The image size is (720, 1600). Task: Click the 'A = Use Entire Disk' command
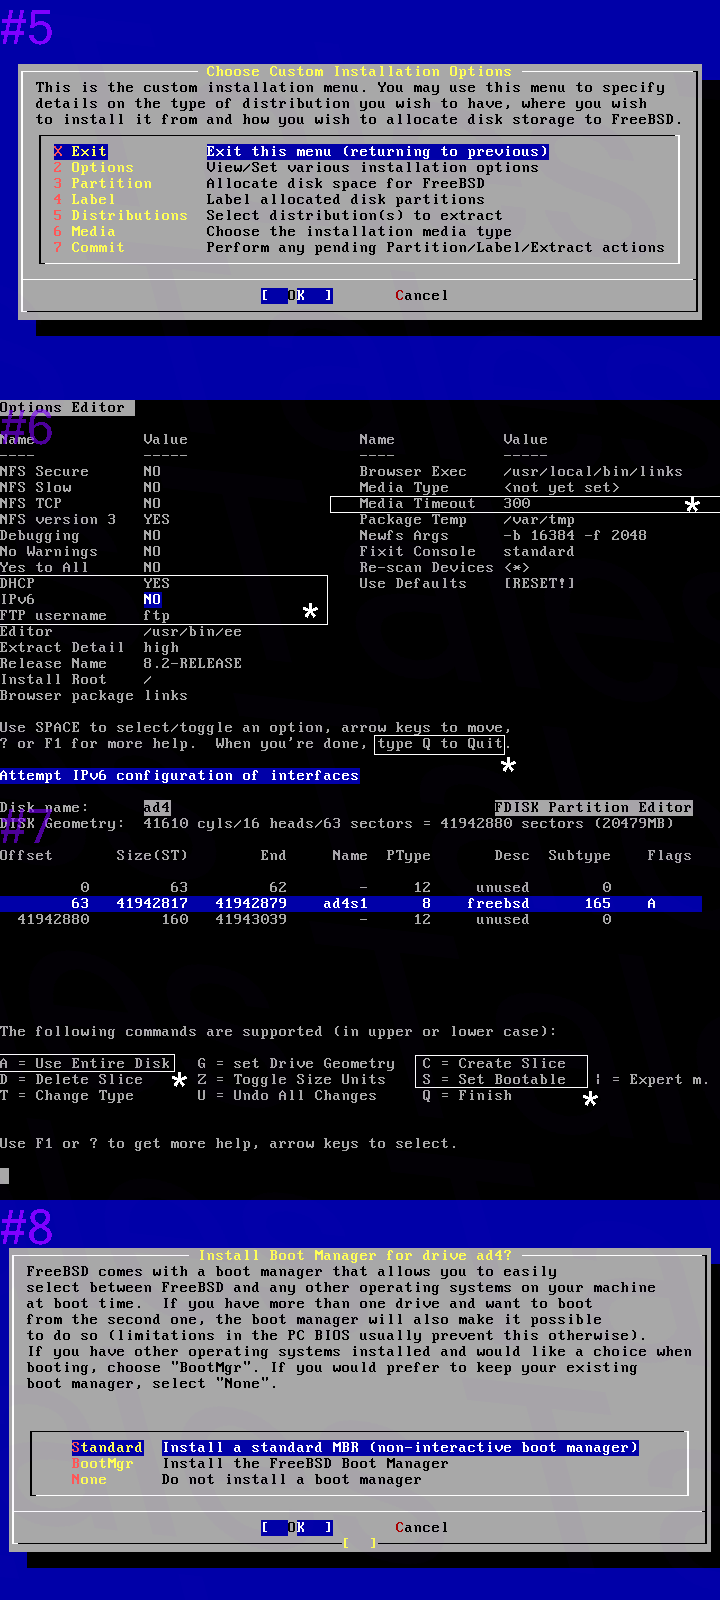click(x=85, y=1064)
